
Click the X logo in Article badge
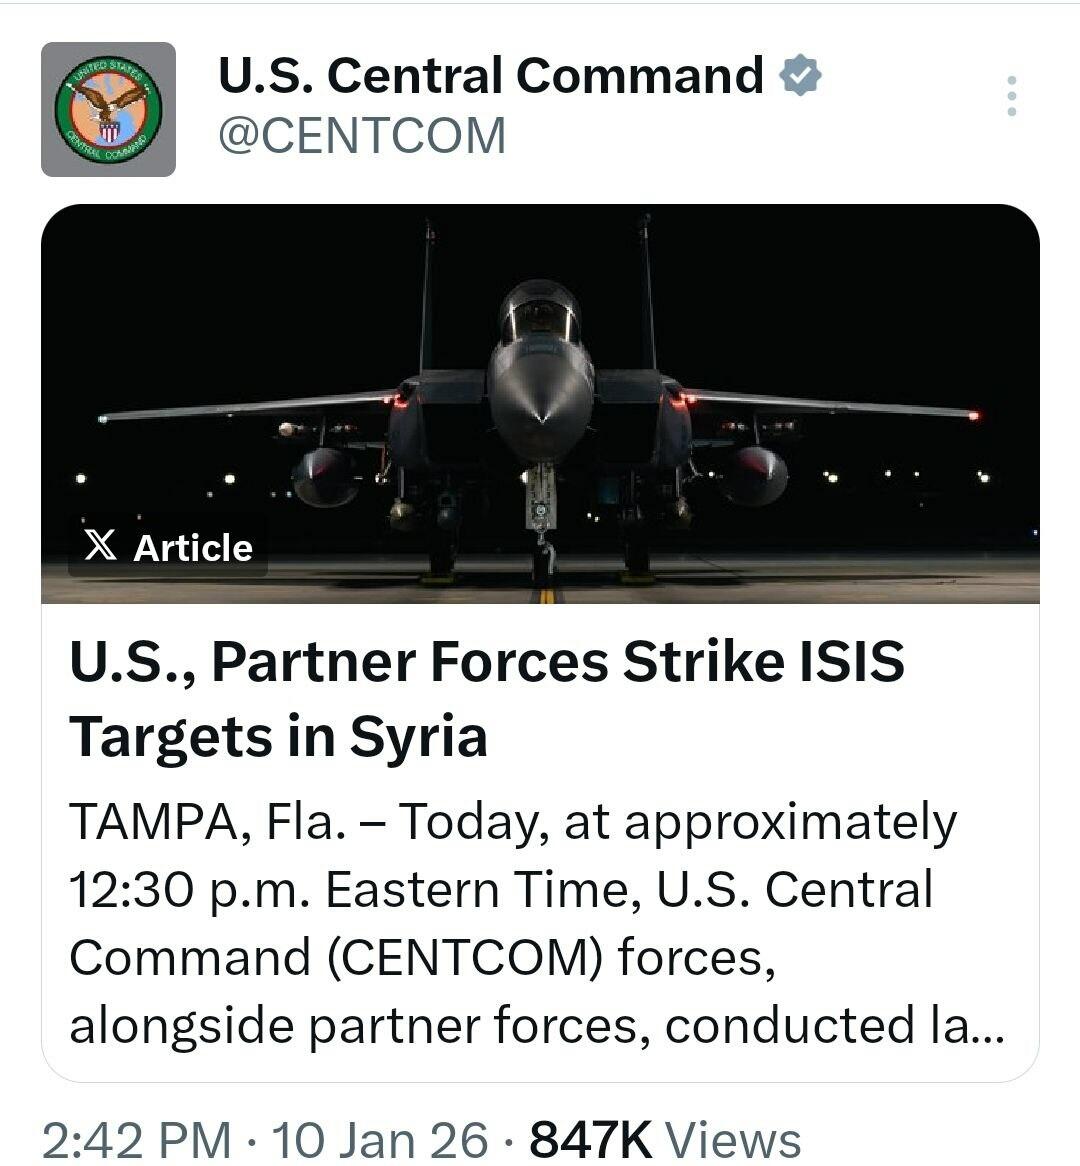pos(101,546)
